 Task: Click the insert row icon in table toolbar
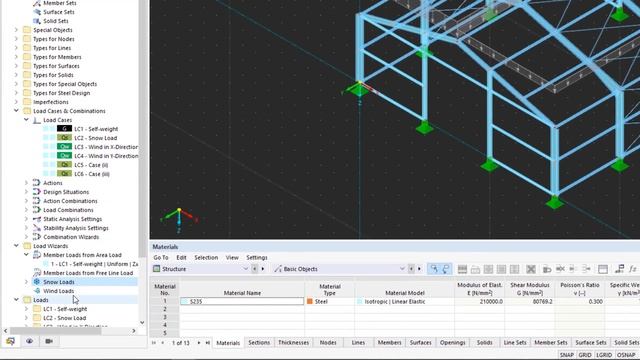click(462, 269)
